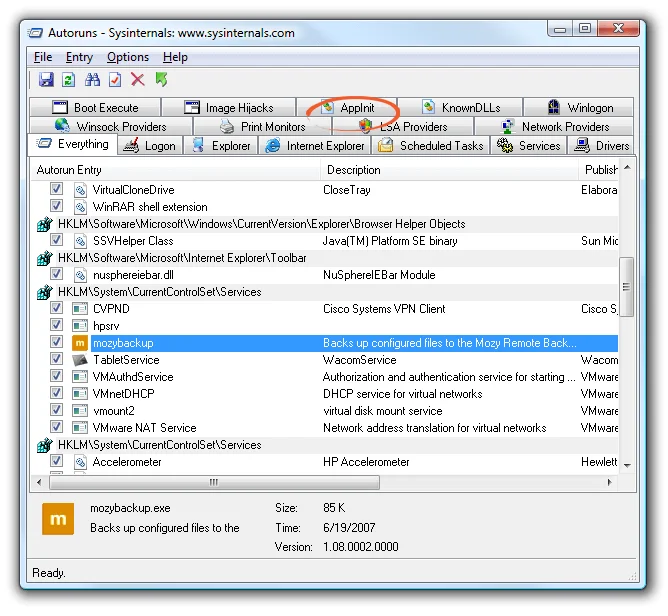The height and width of the screenshot is (616, 668).
Task: Click the Properties checkmark page icon
Action: click(x=115, y=80)
